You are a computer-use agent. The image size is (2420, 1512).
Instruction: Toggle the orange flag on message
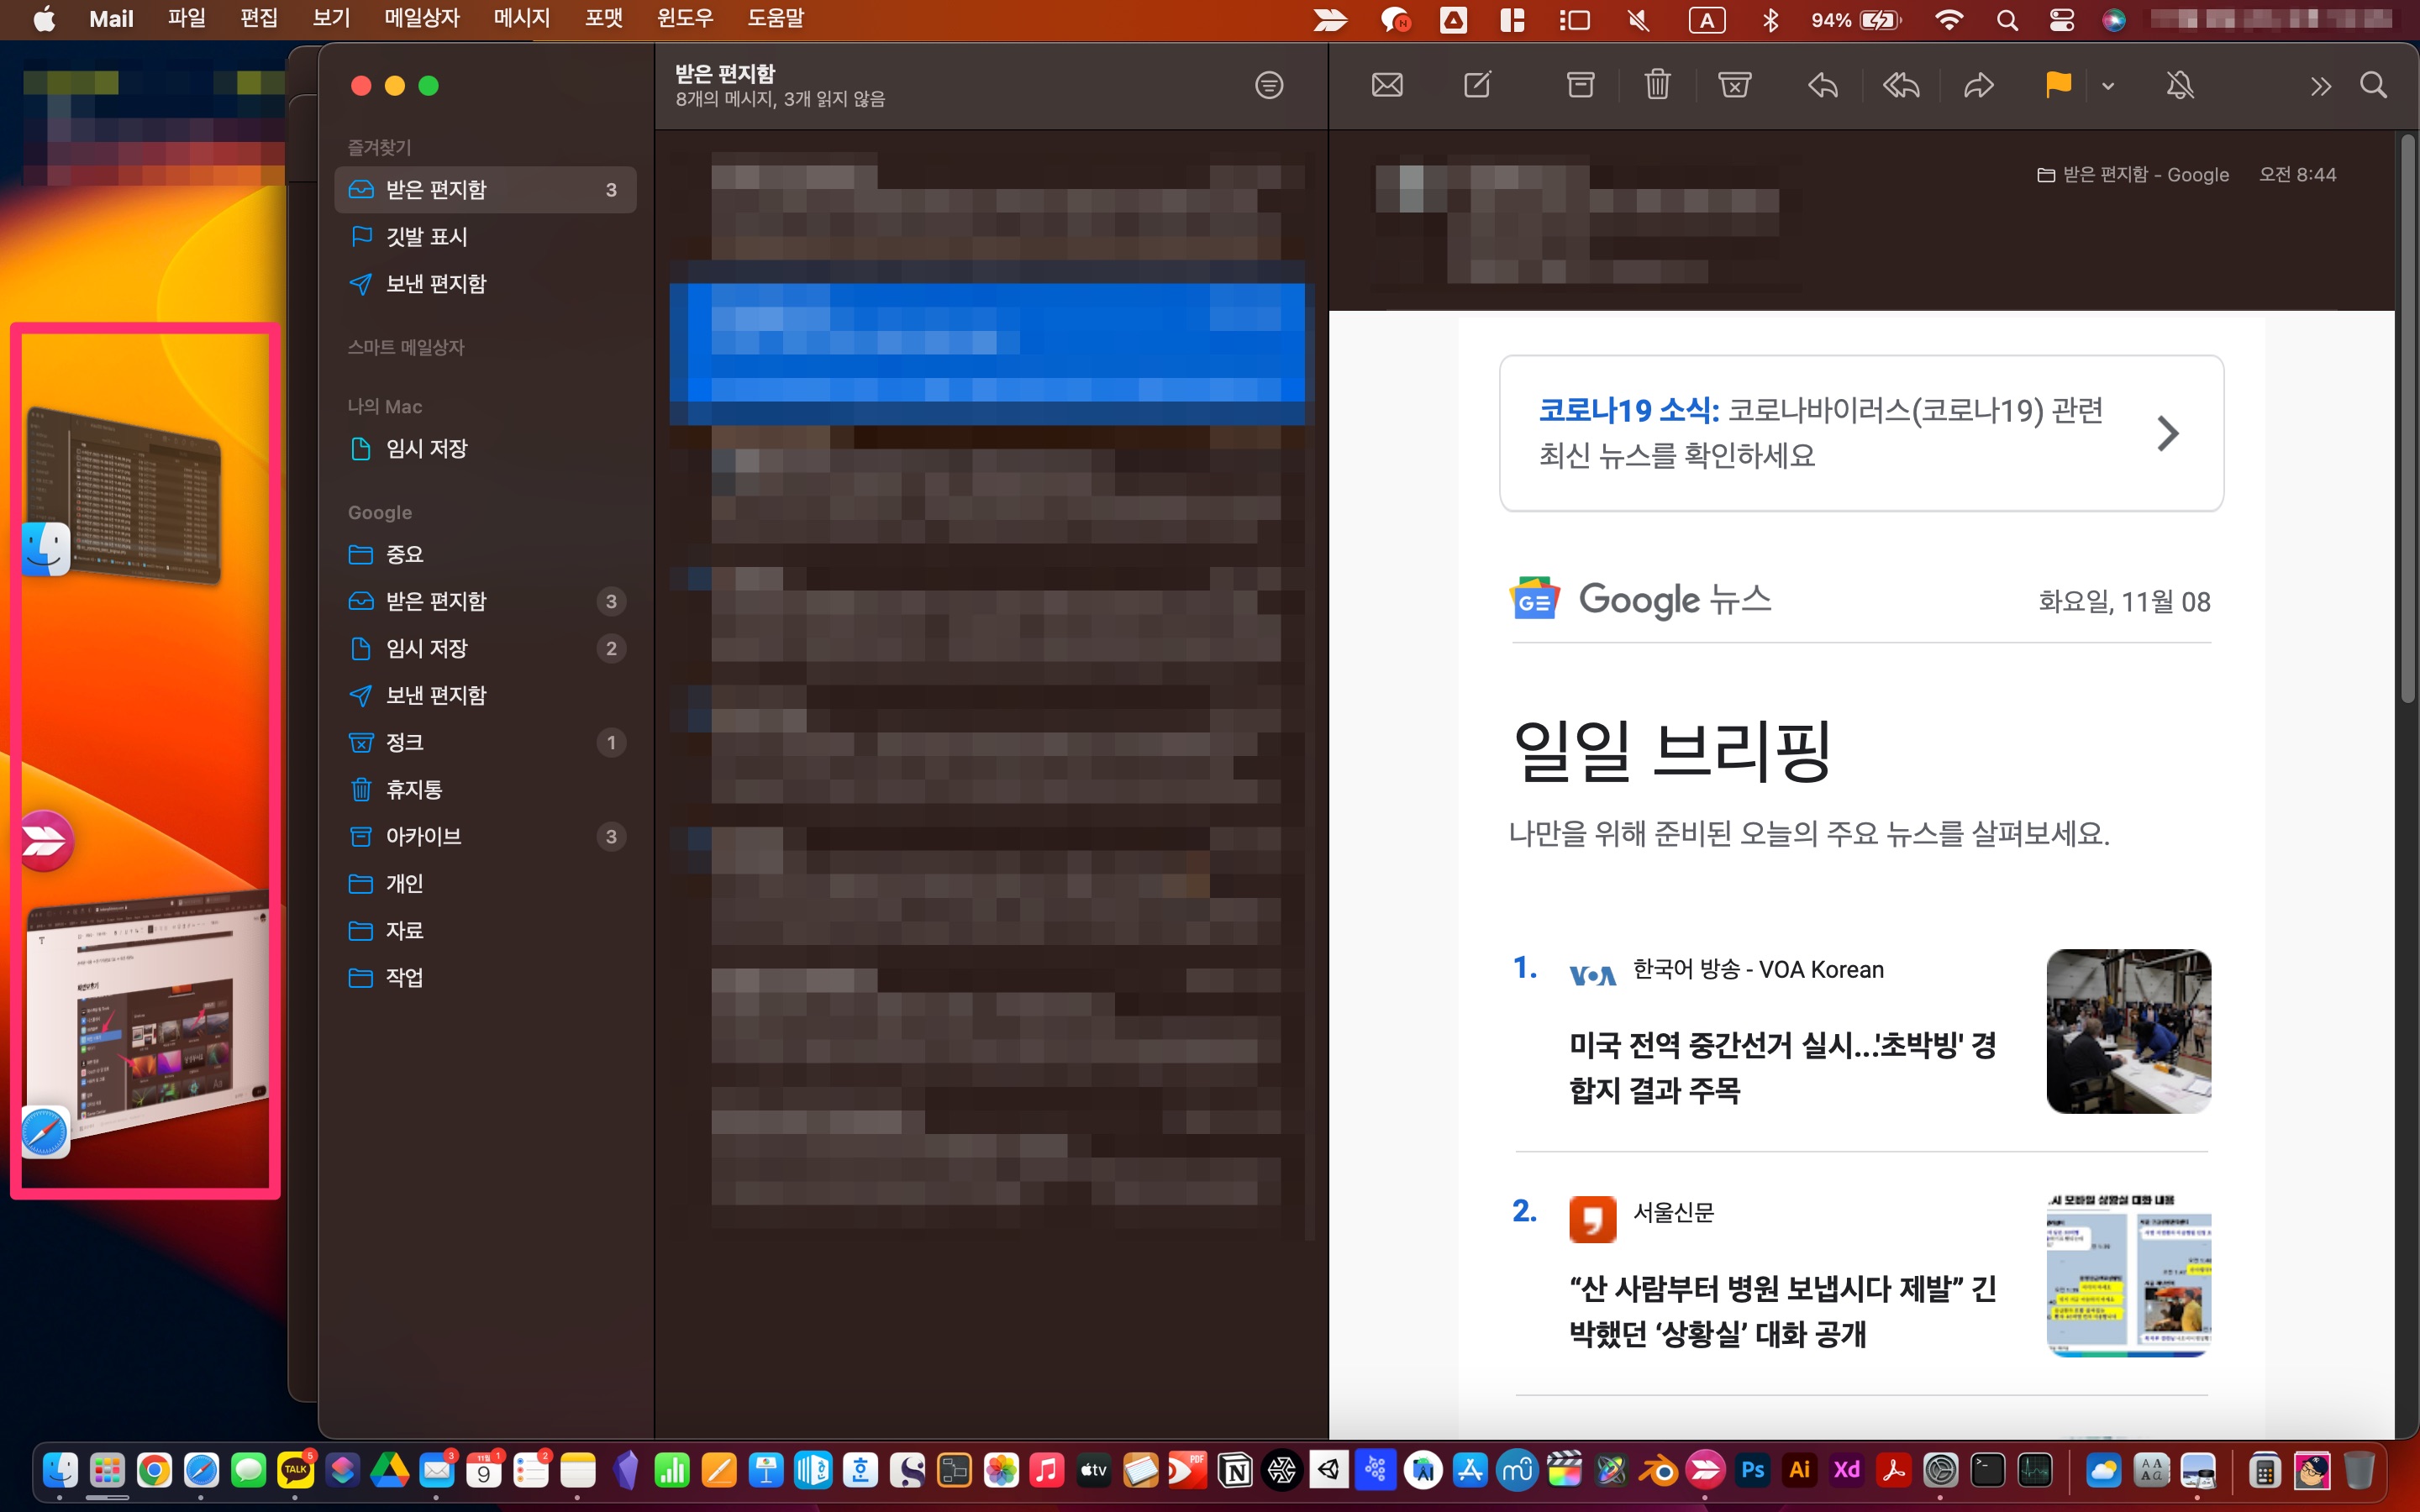[2058, 86]
